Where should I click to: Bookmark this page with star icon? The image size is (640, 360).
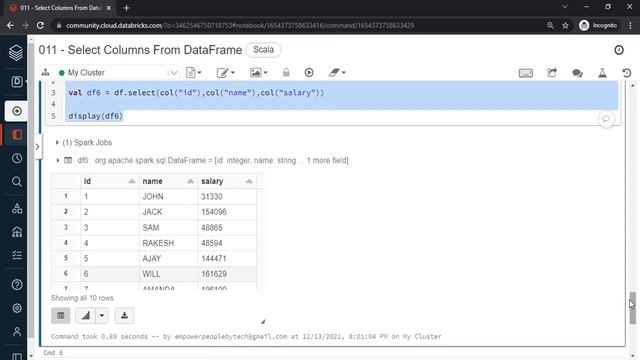tap(565, 25)
